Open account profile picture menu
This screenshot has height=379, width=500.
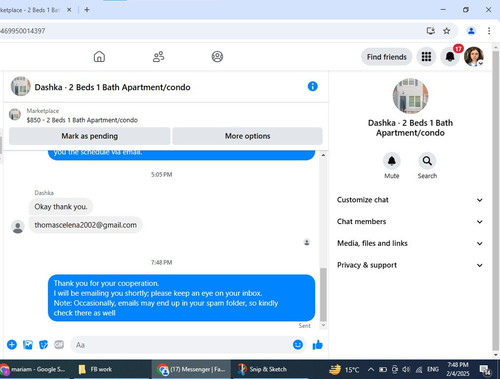[474, 57]
